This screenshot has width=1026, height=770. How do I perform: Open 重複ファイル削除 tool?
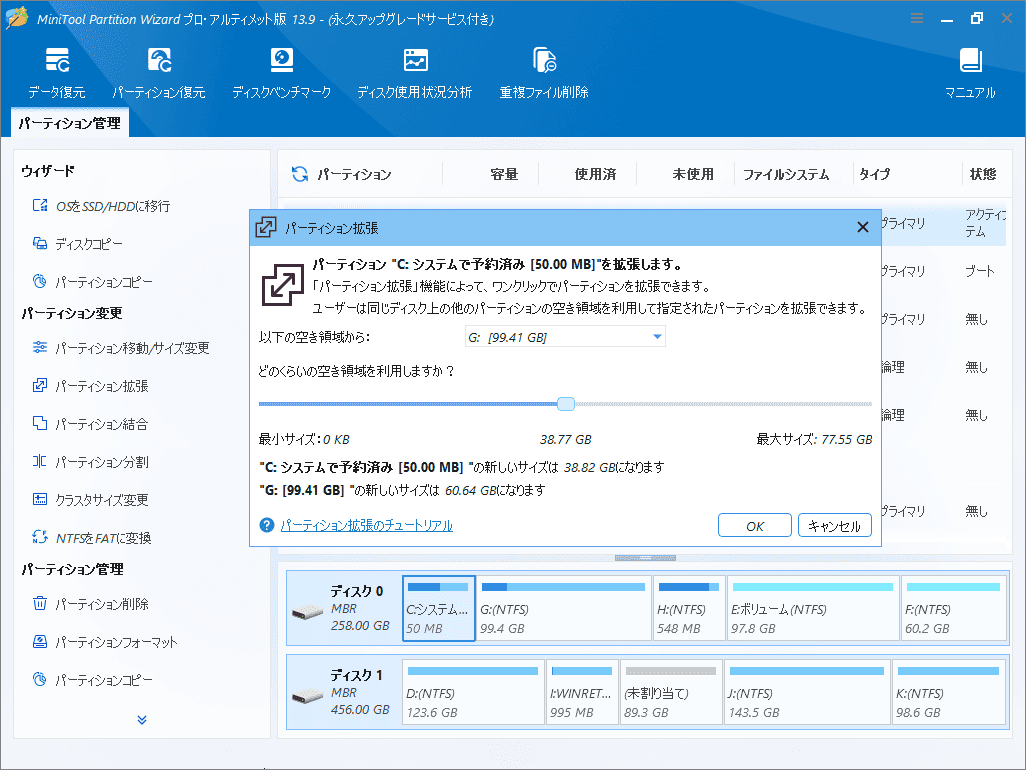[x=544, y=72]
